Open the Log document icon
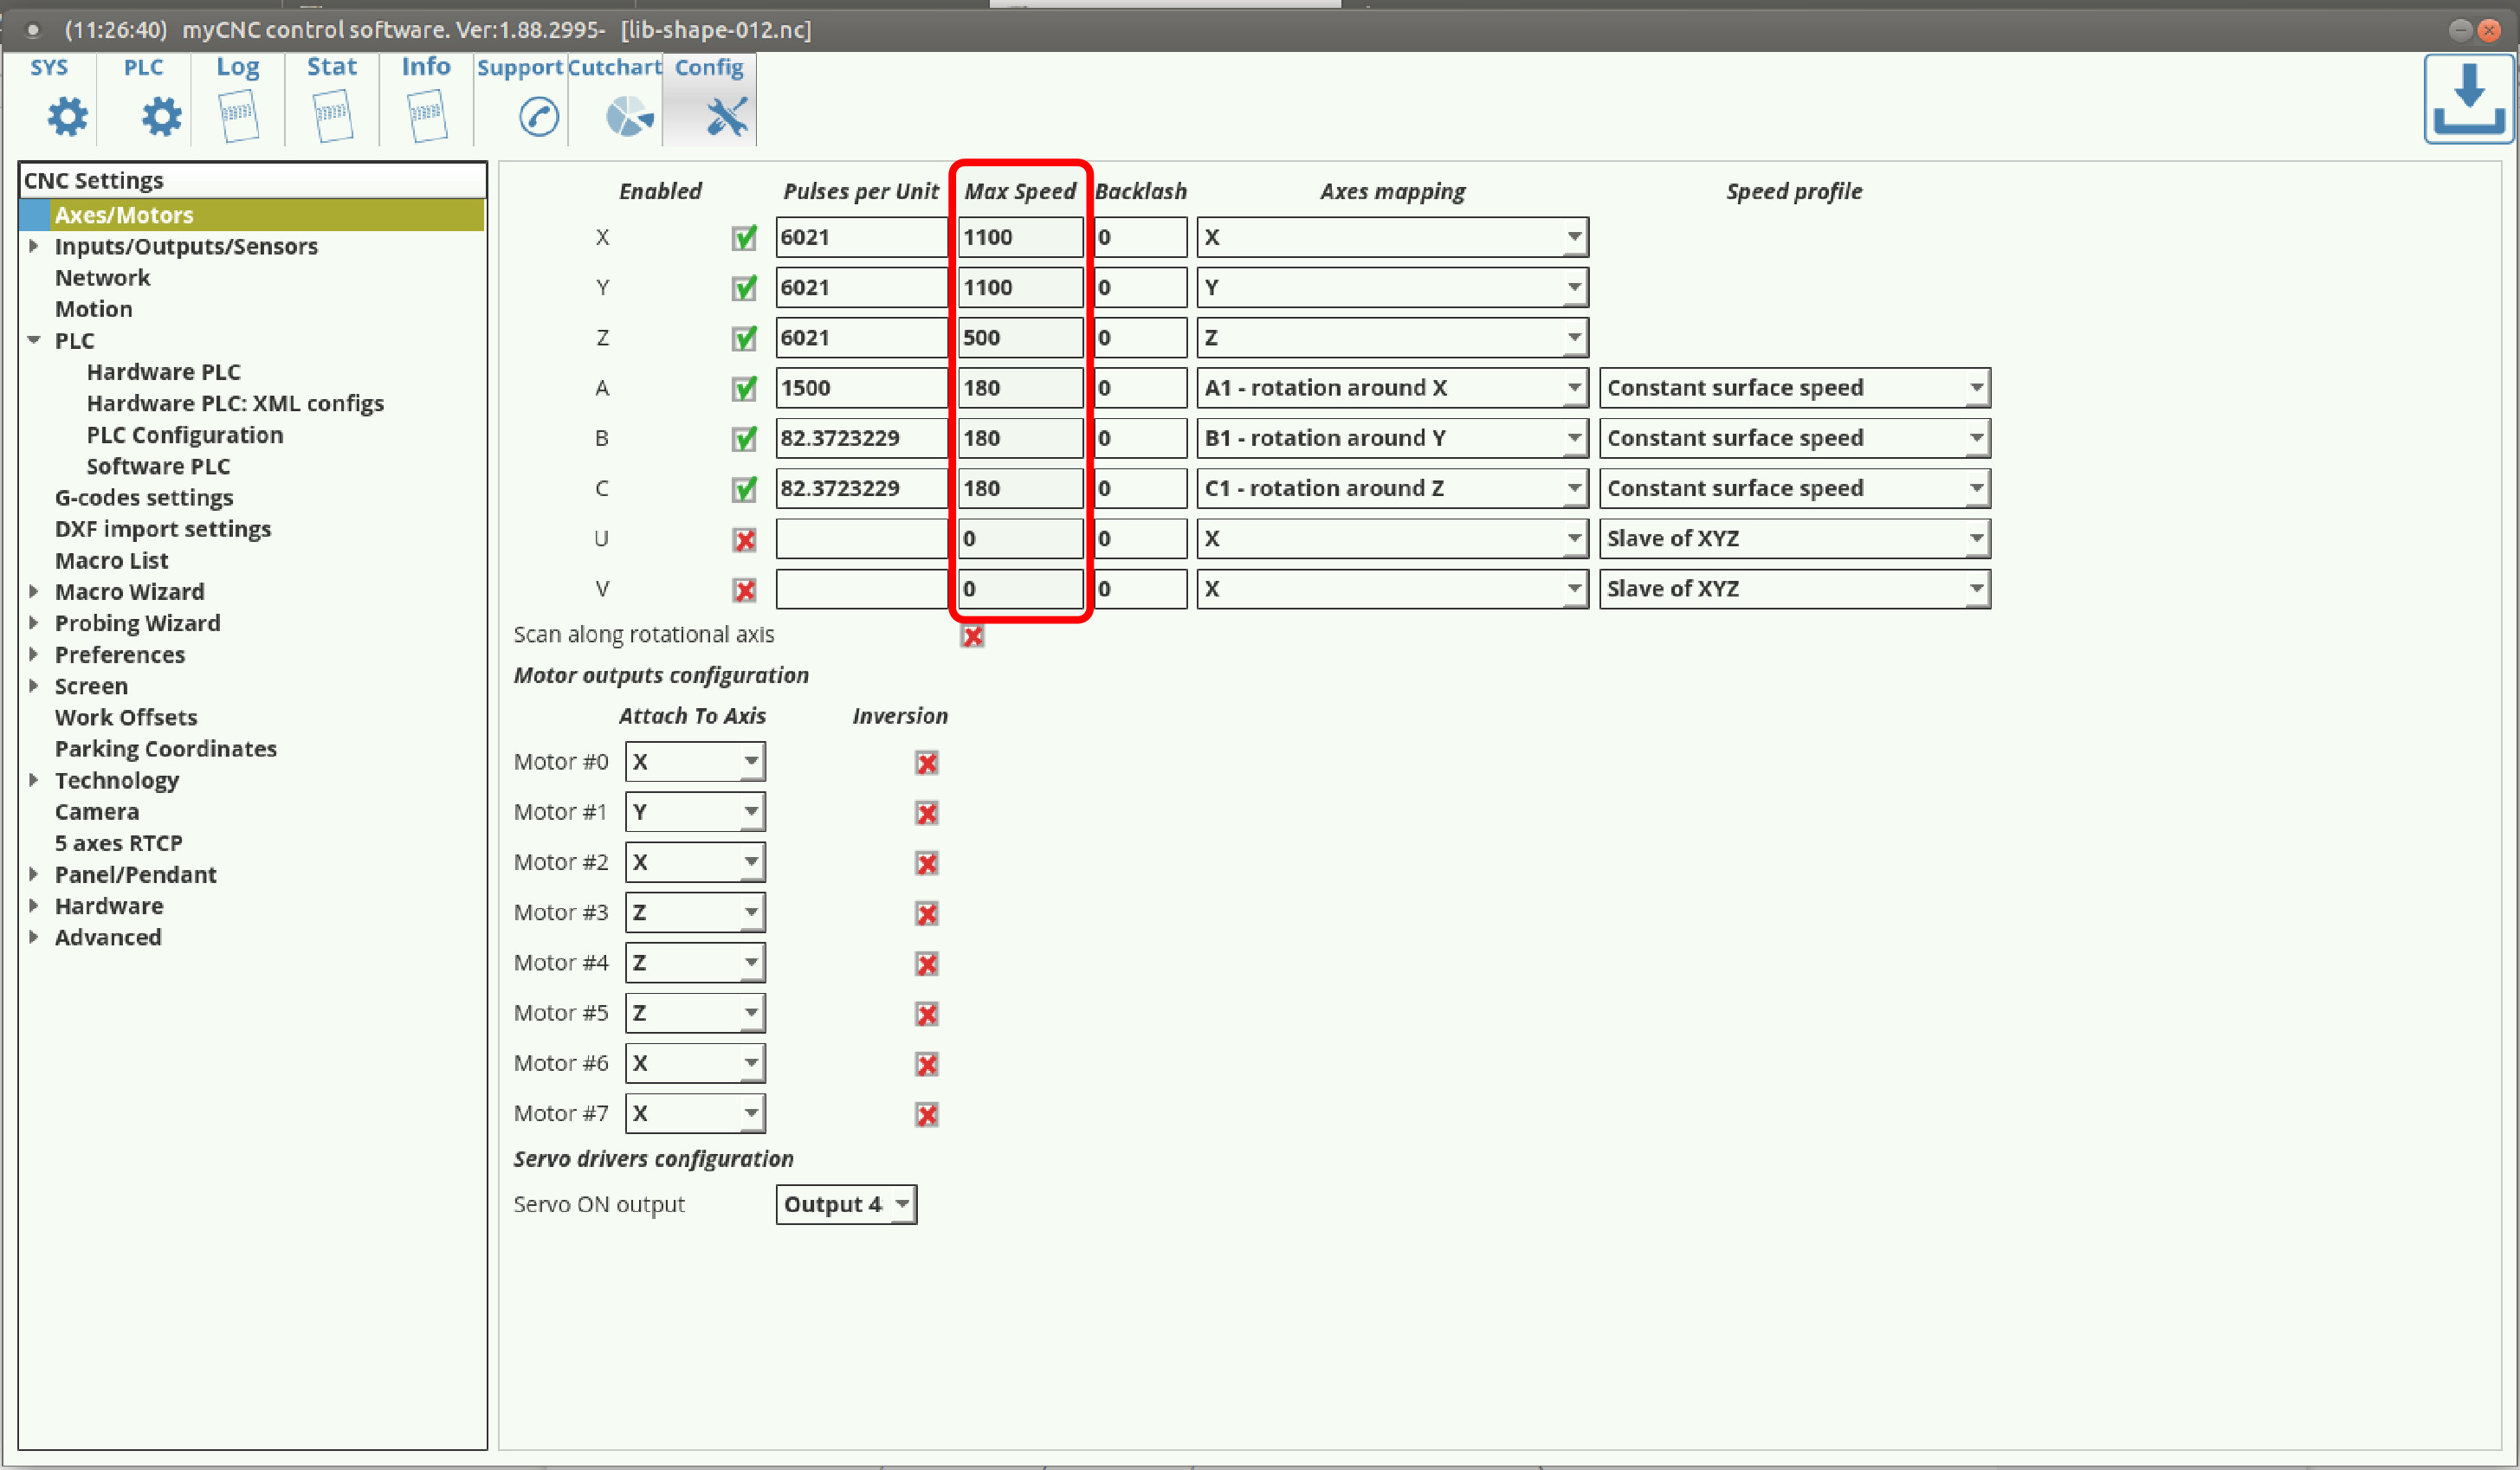2520x1470 pixels. point(238,116)
